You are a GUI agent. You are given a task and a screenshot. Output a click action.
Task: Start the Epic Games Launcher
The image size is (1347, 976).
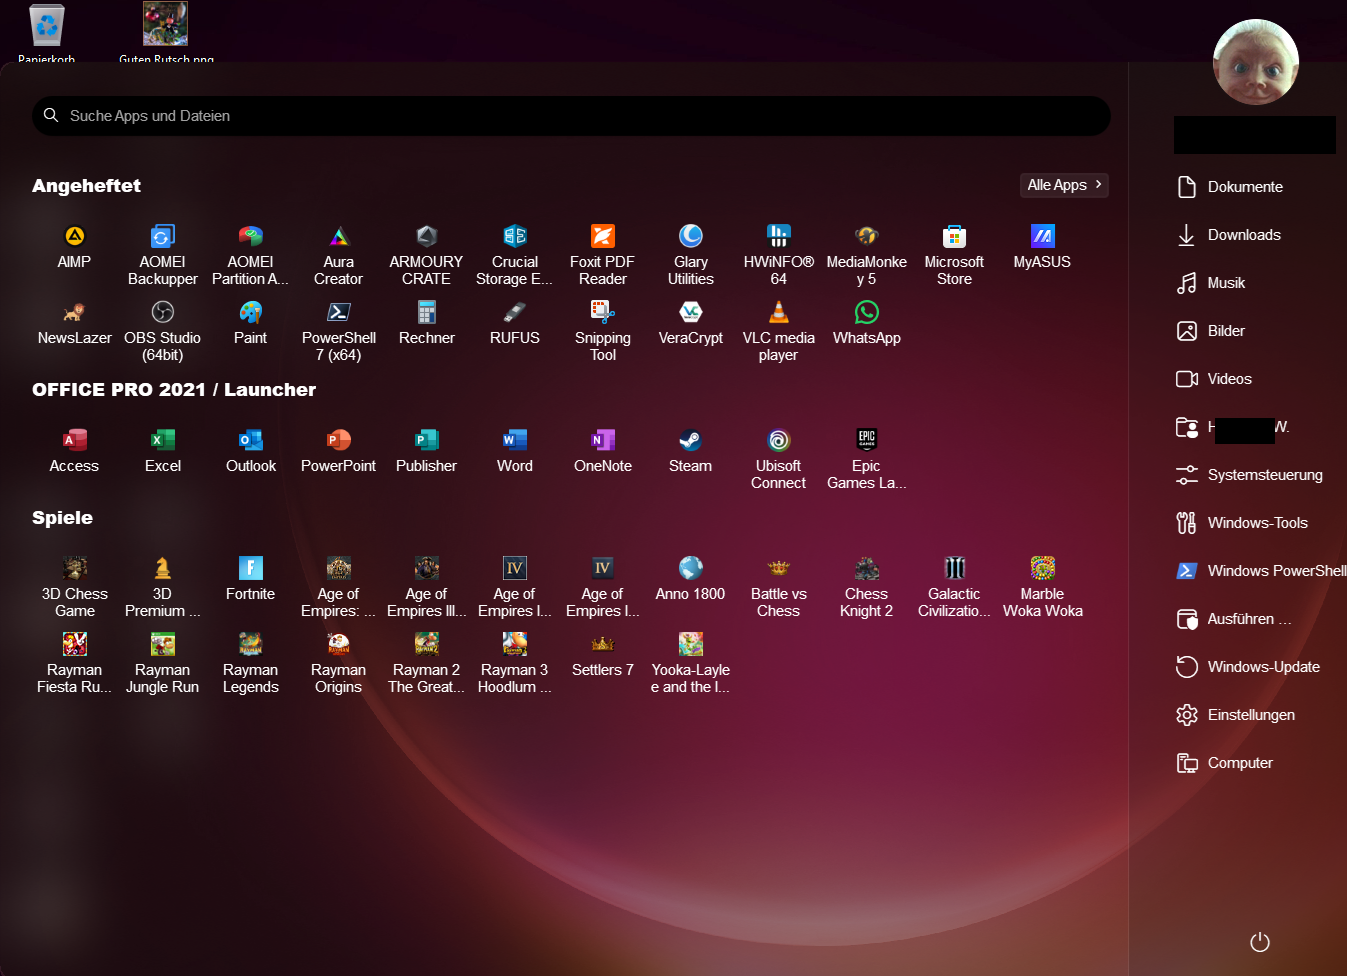click(866, 459)
